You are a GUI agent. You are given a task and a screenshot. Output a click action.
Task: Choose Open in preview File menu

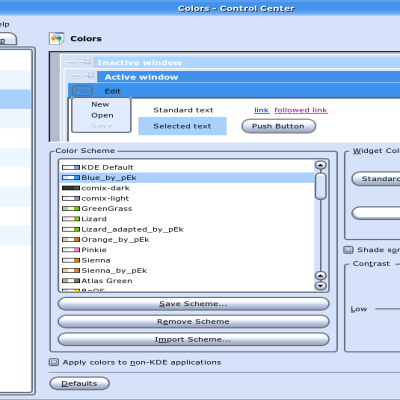[102, 115]
